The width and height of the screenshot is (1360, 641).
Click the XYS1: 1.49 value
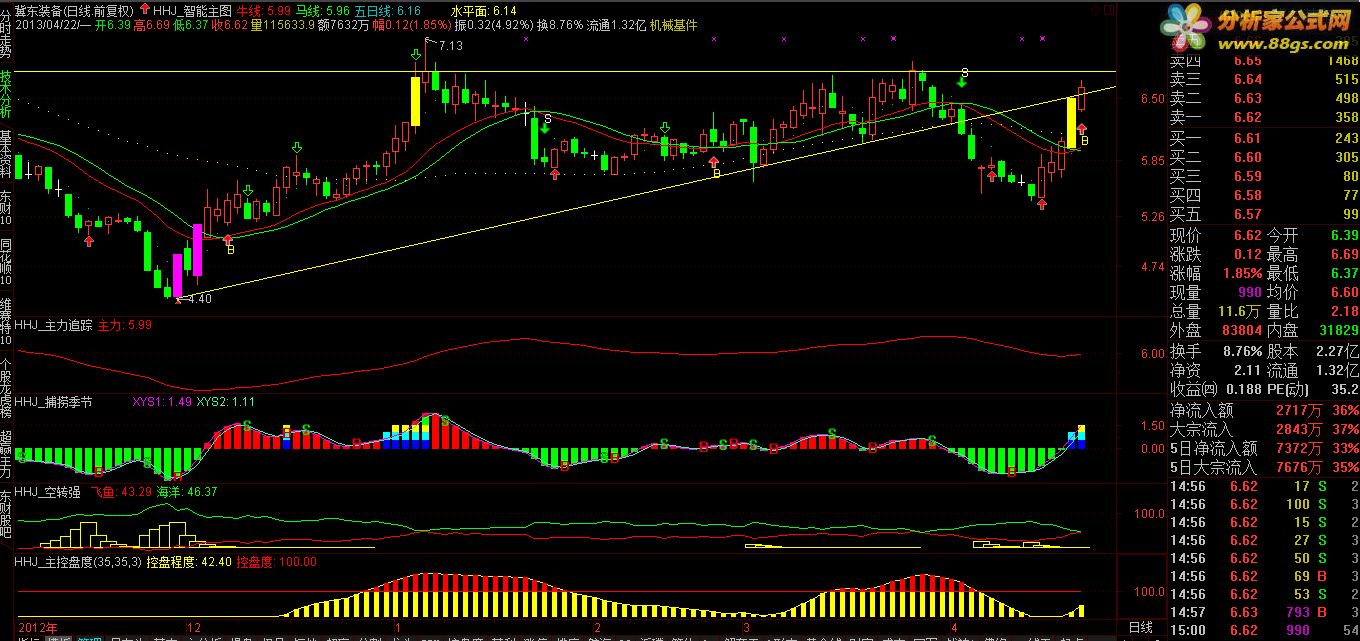(161, 401)
